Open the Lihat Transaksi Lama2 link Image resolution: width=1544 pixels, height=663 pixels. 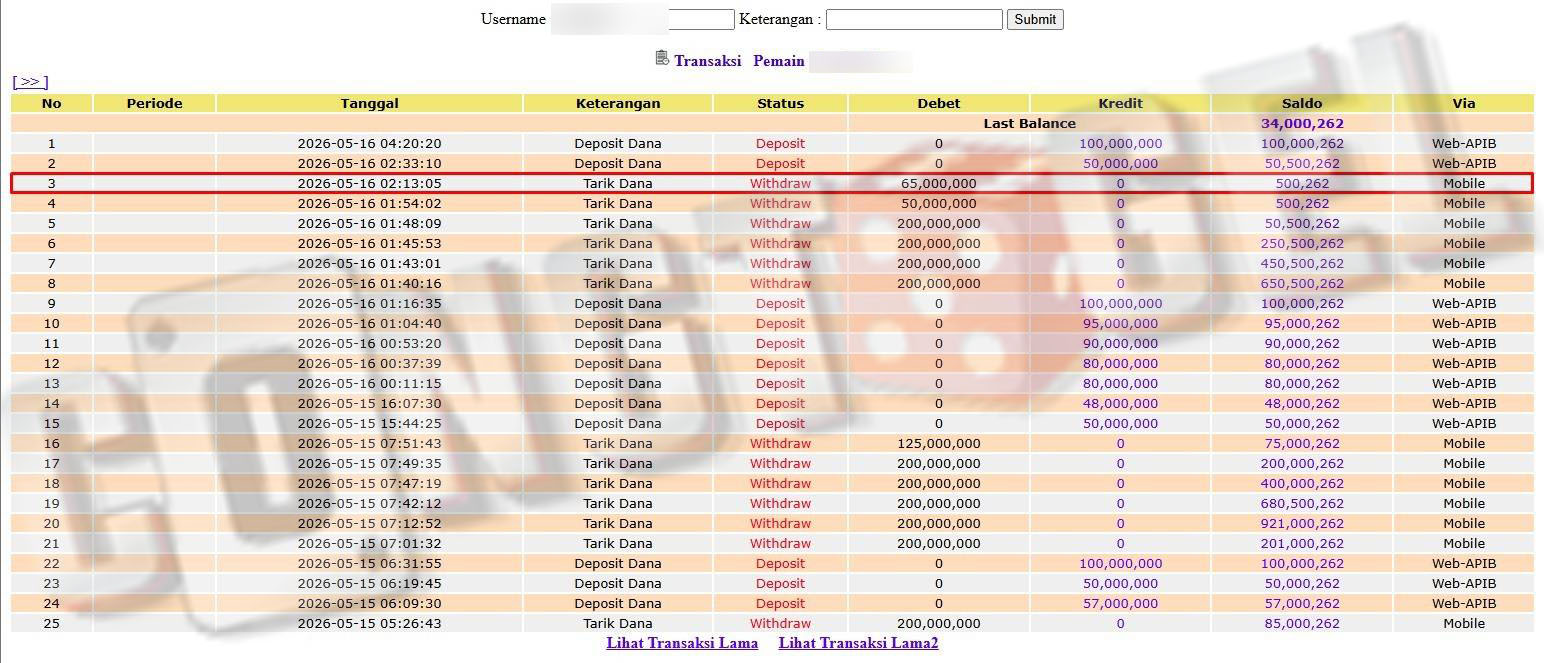(858, 643)
